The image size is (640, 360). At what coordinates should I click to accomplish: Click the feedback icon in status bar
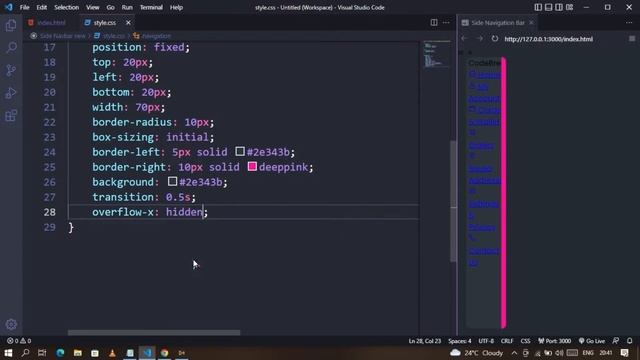(x=616, y=341)
